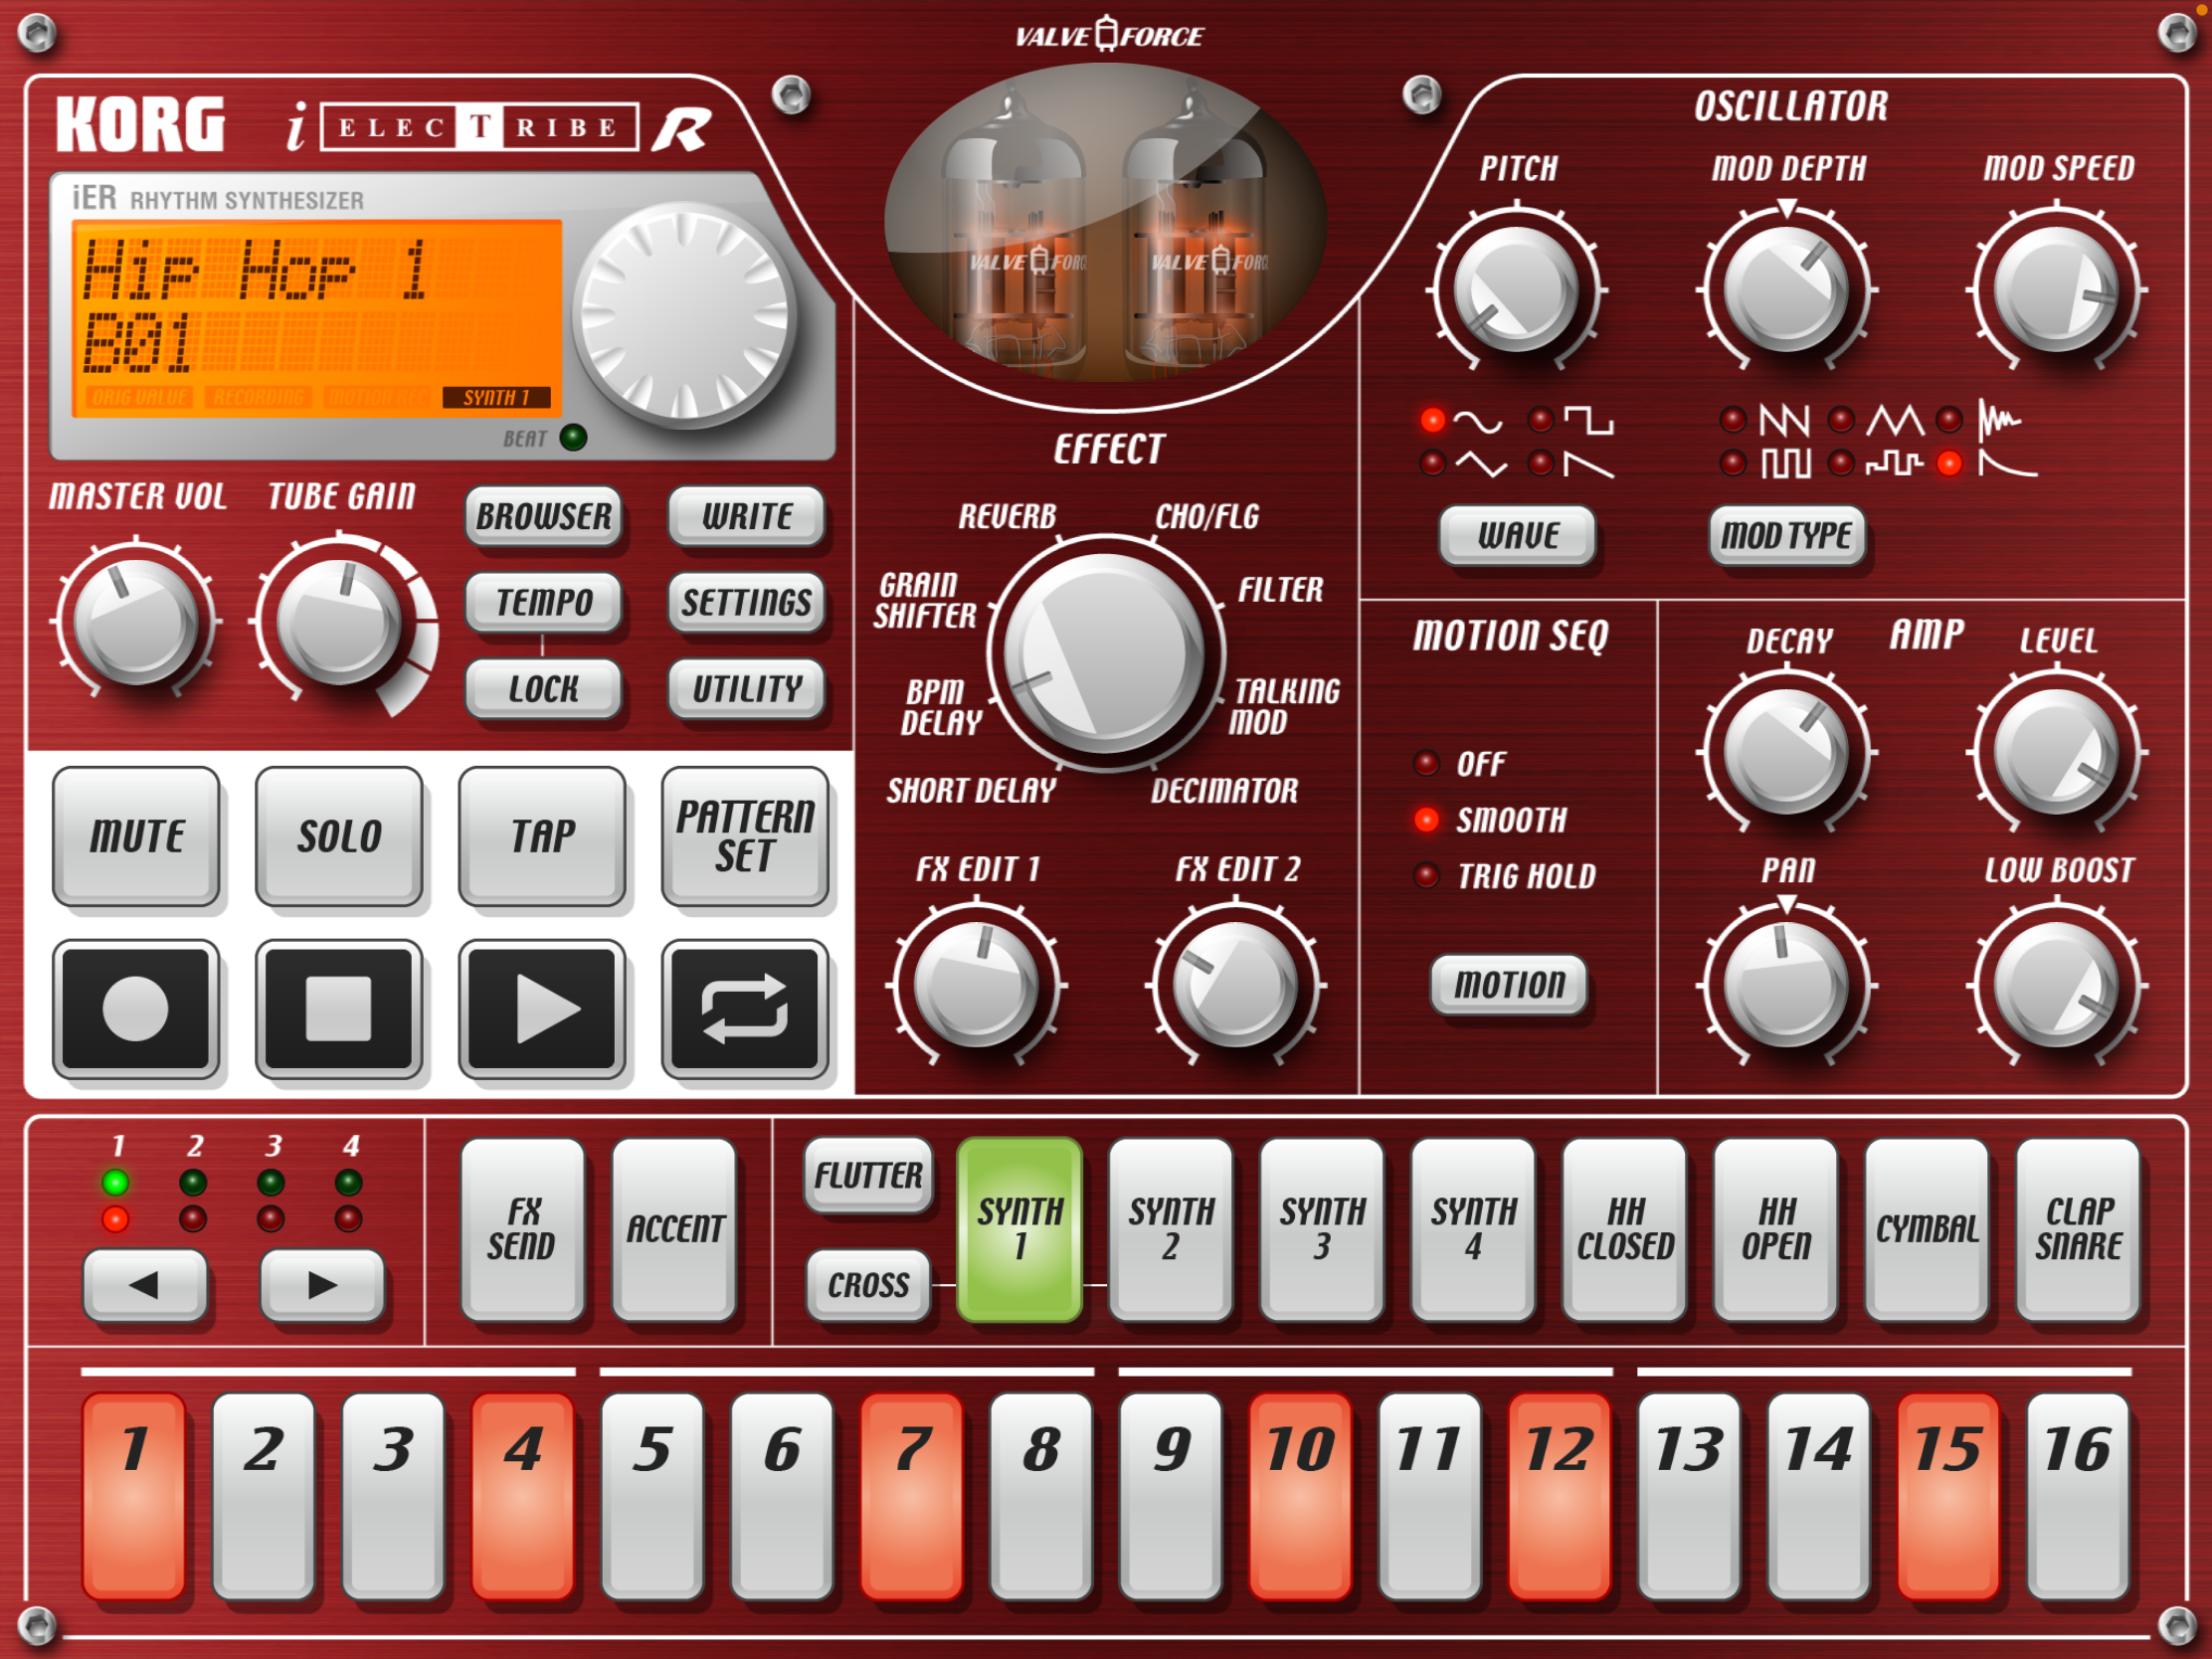Set Motion Seq to Off
This screenshot has width=2212, height=1659.
tap(1427, 764)
